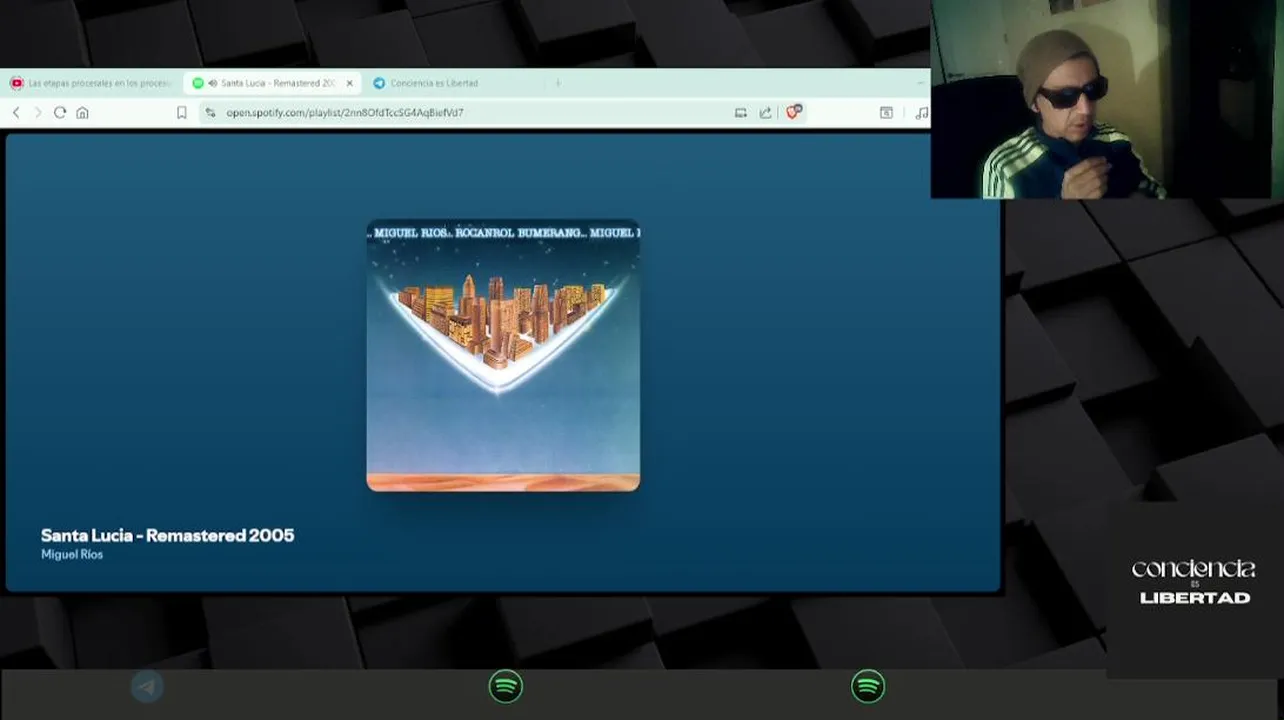This screenshot has height=720, width=1284.
Task: Click the Rocanrol Bumerang album cover
Action: 503,355
